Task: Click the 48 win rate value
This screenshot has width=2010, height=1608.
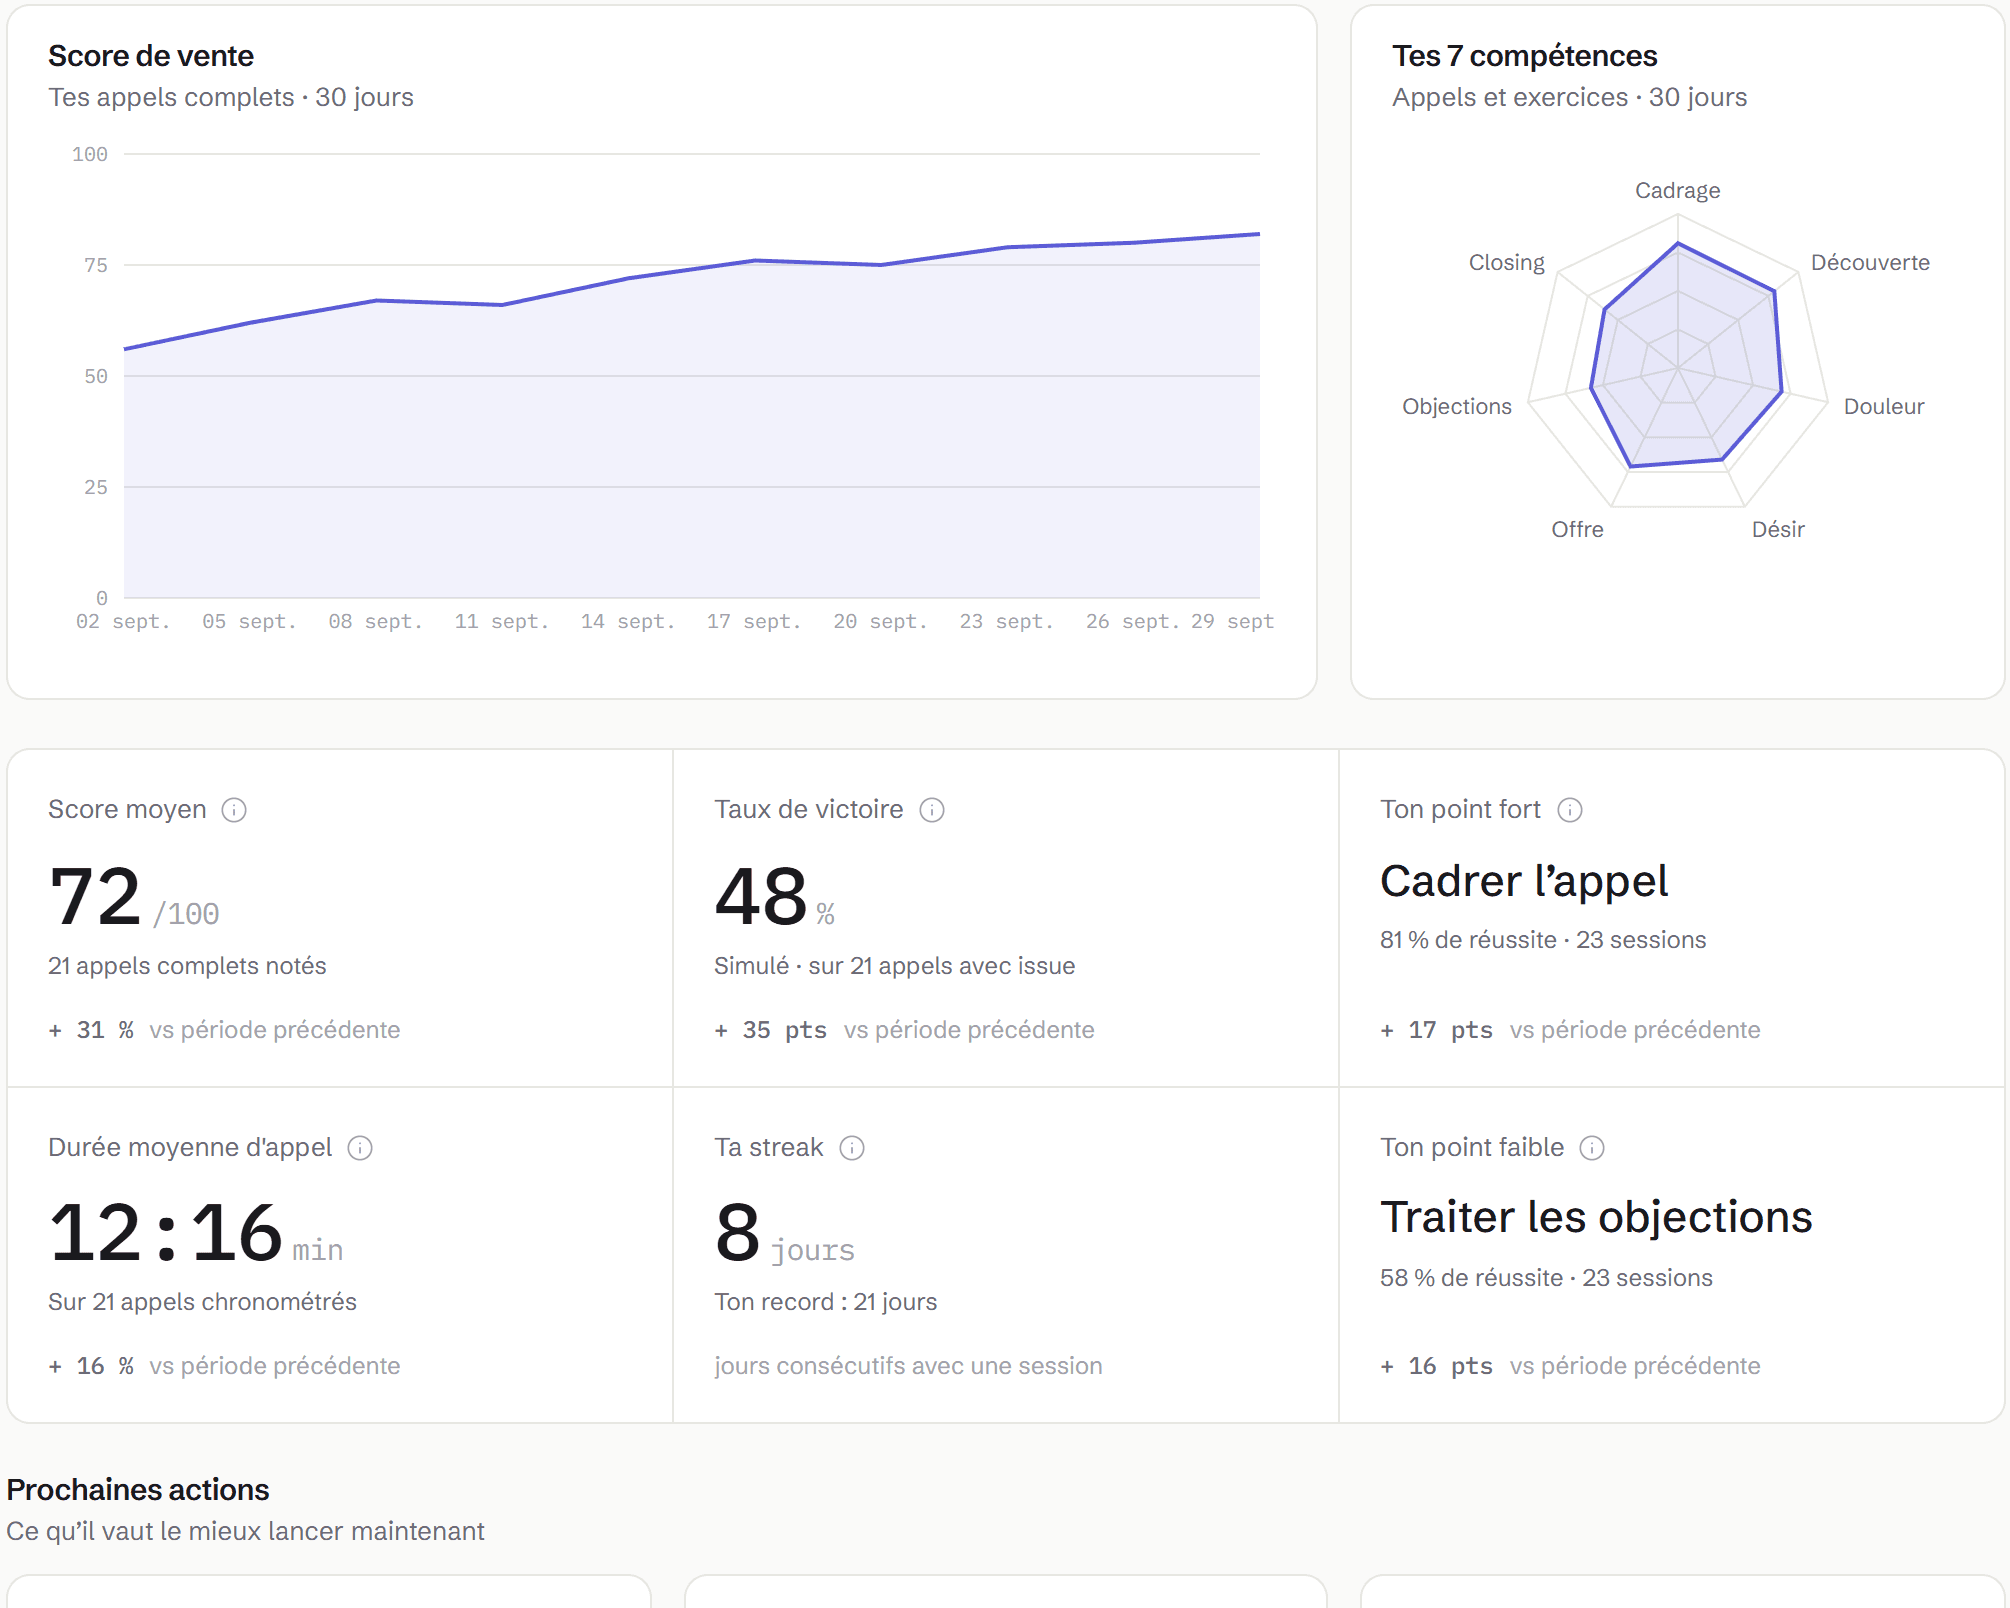Action: (761, 897)
